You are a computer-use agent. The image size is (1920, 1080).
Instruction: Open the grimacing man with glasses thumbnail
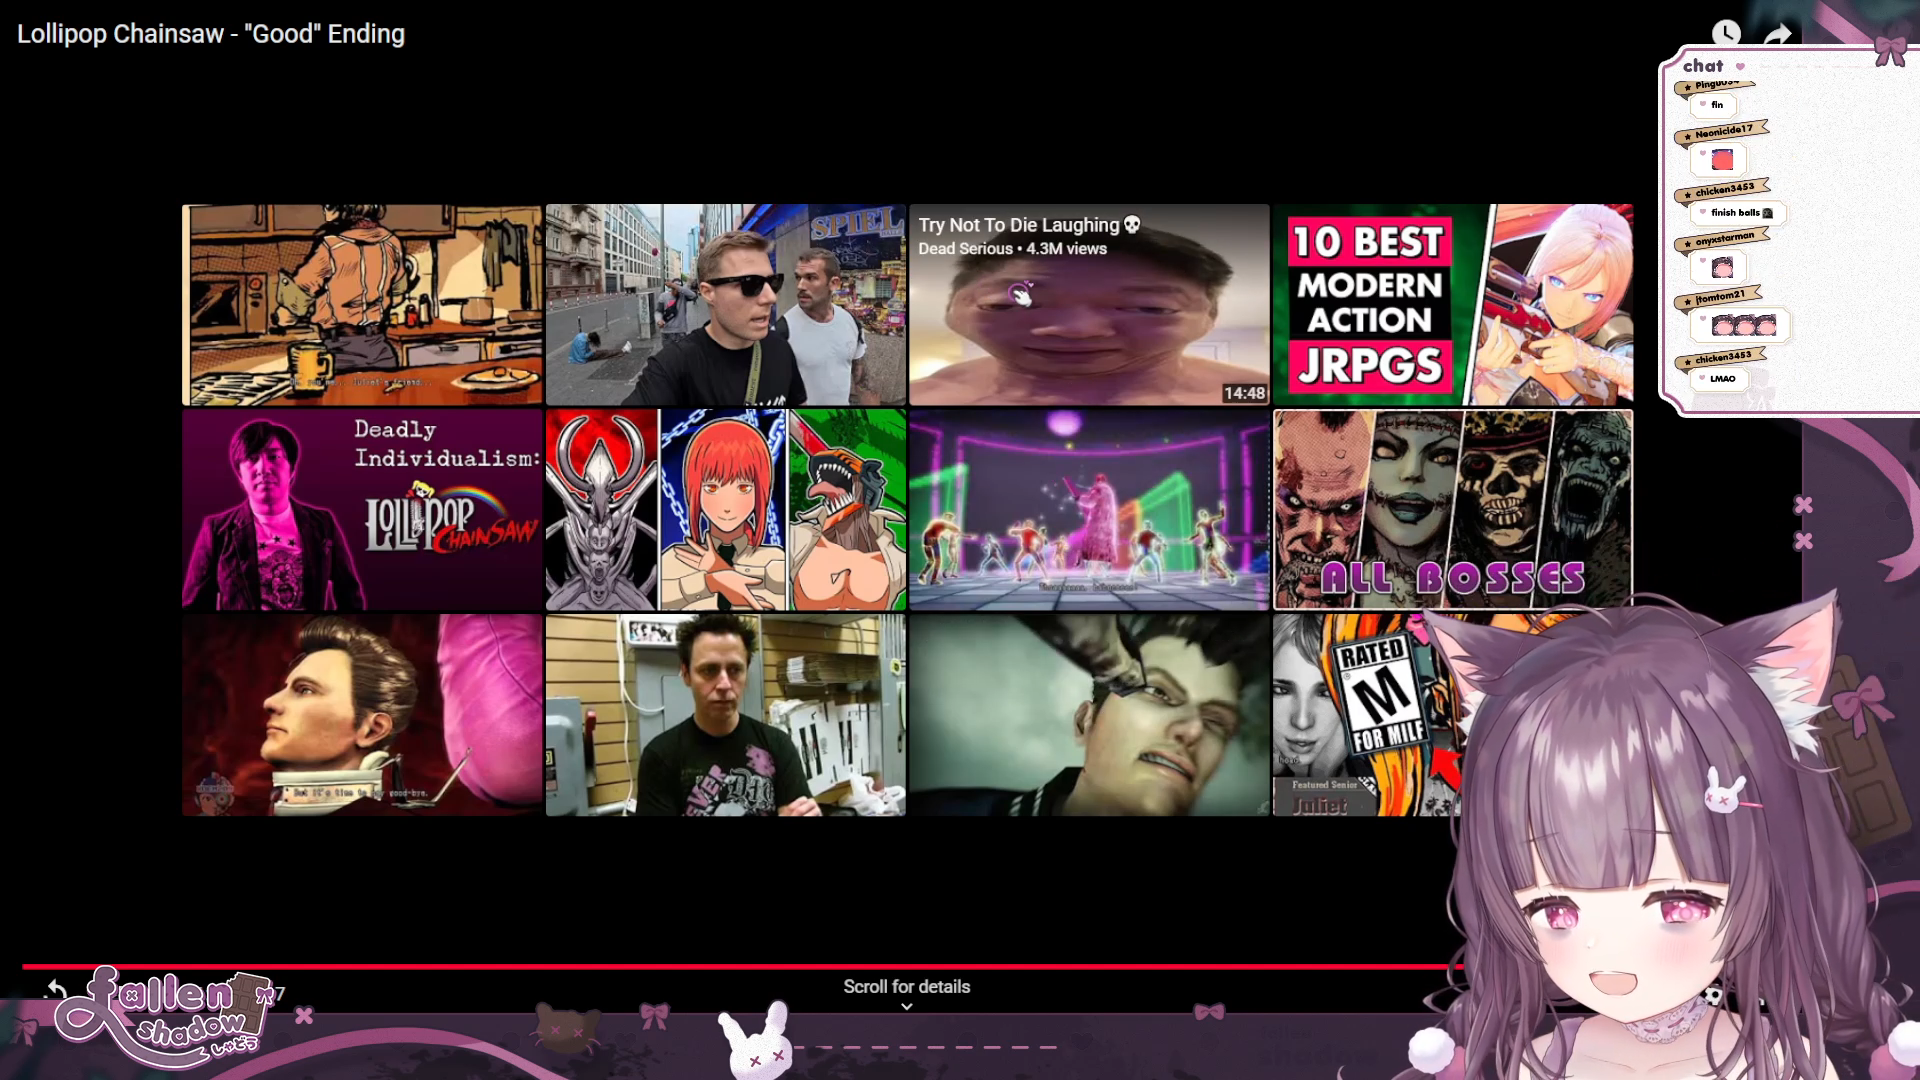click(x=1089, y=715)
